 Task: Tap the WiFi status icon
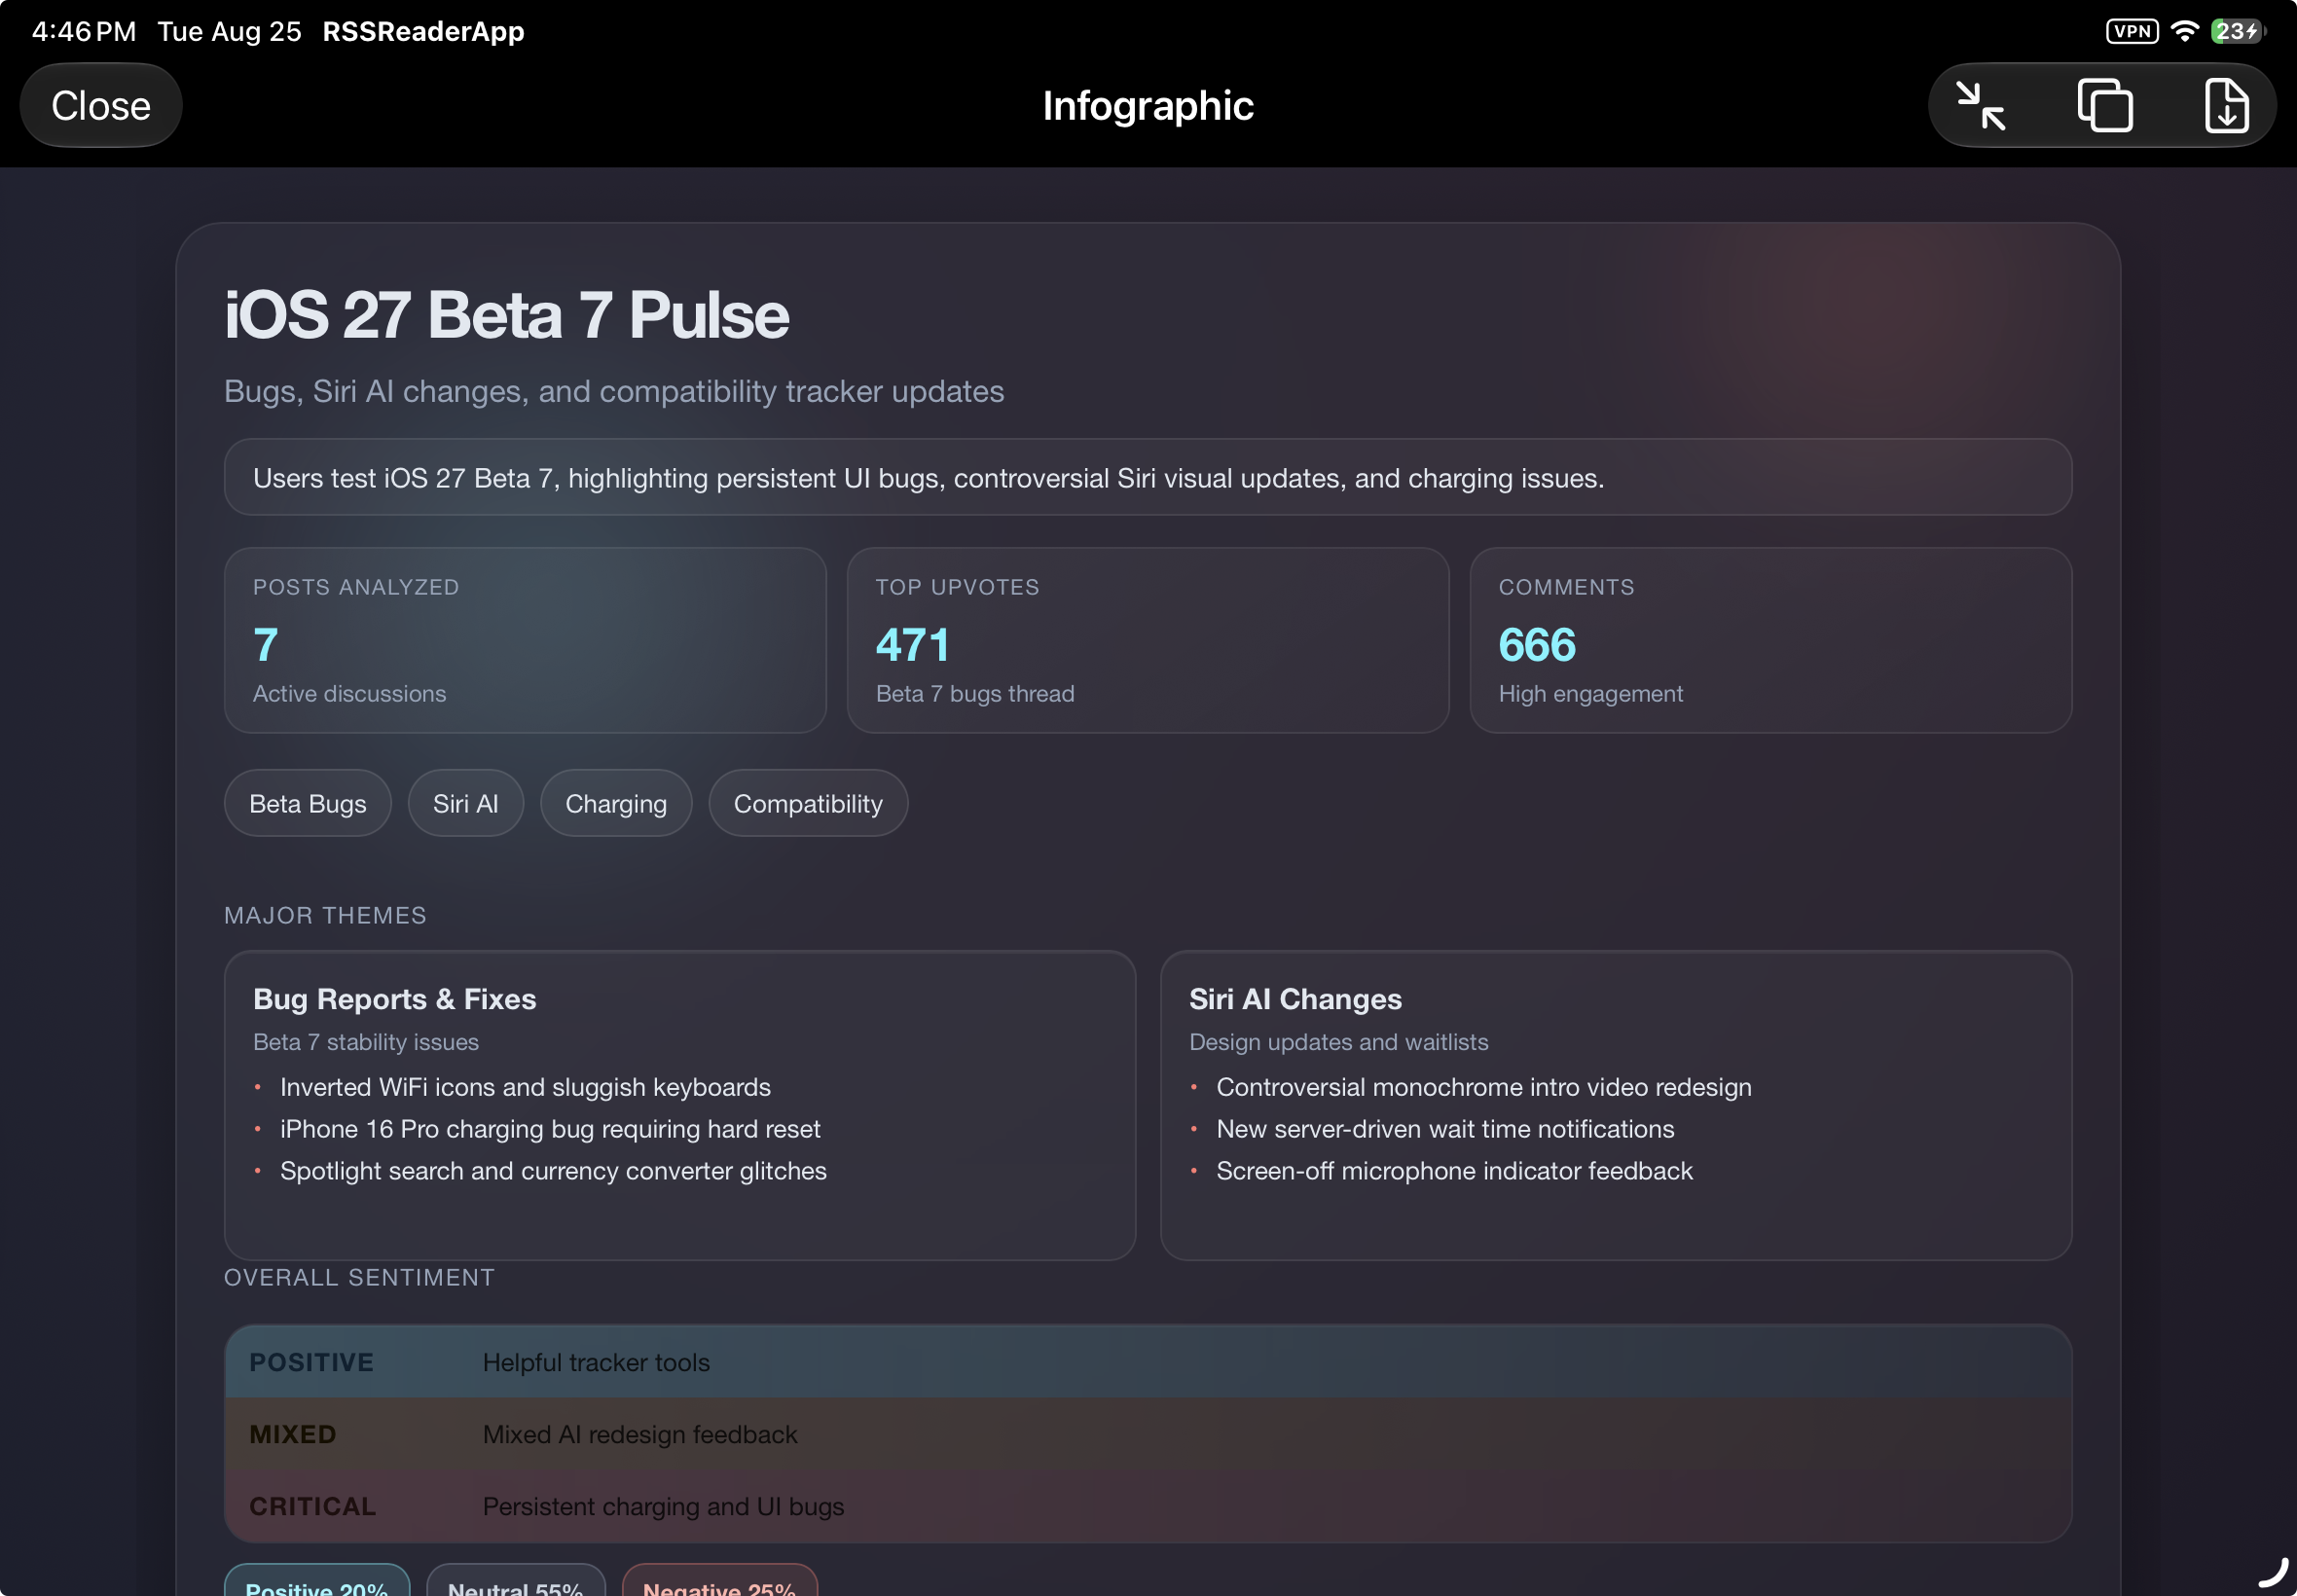2185,31
